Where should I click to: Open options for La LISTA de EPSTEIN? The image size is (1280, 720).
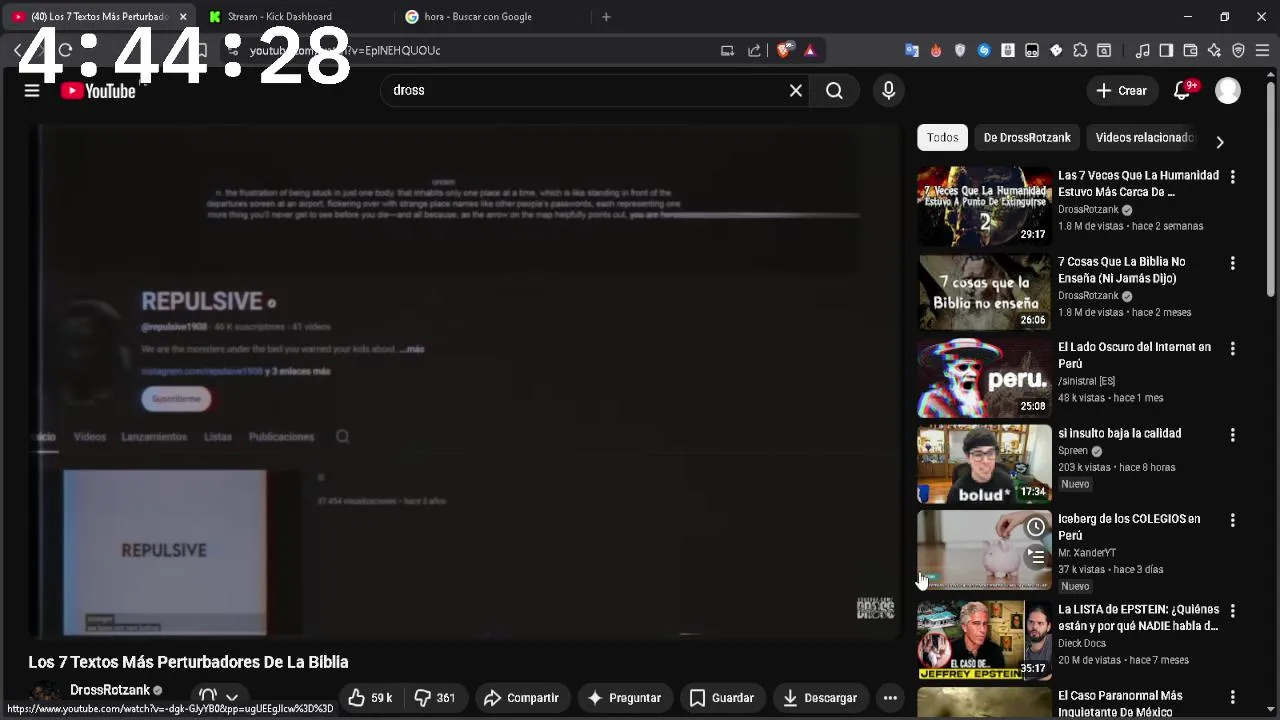click(1232, 611)
